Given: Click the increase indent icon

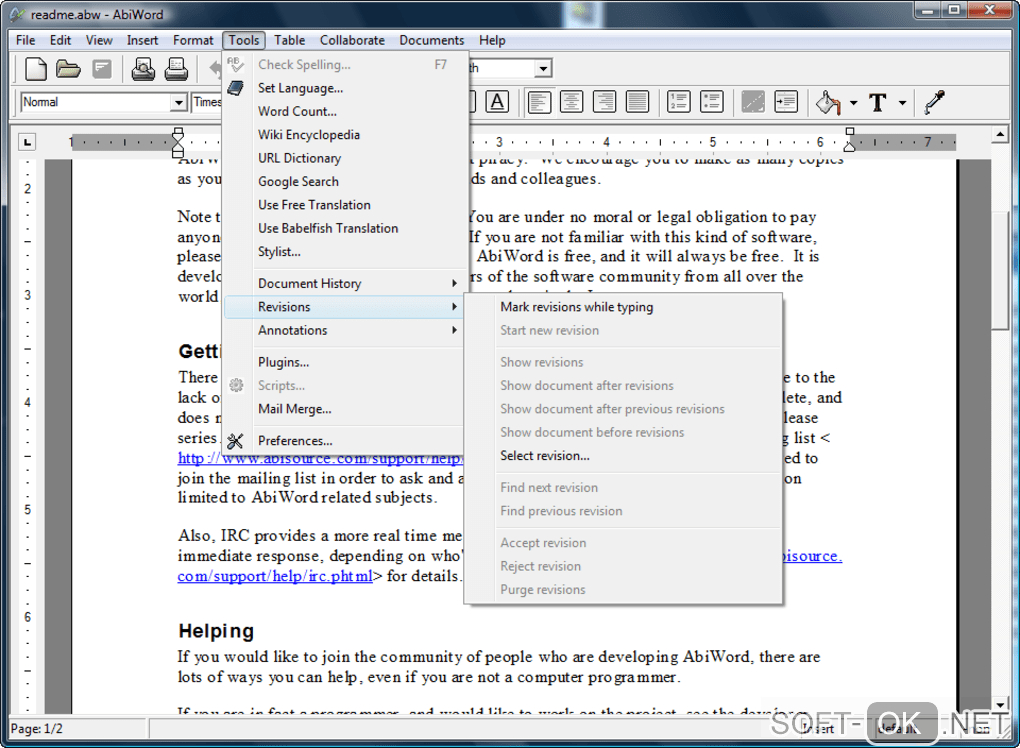Looking at the screenshot, I should pyautogui.click(x=786, y=102).
